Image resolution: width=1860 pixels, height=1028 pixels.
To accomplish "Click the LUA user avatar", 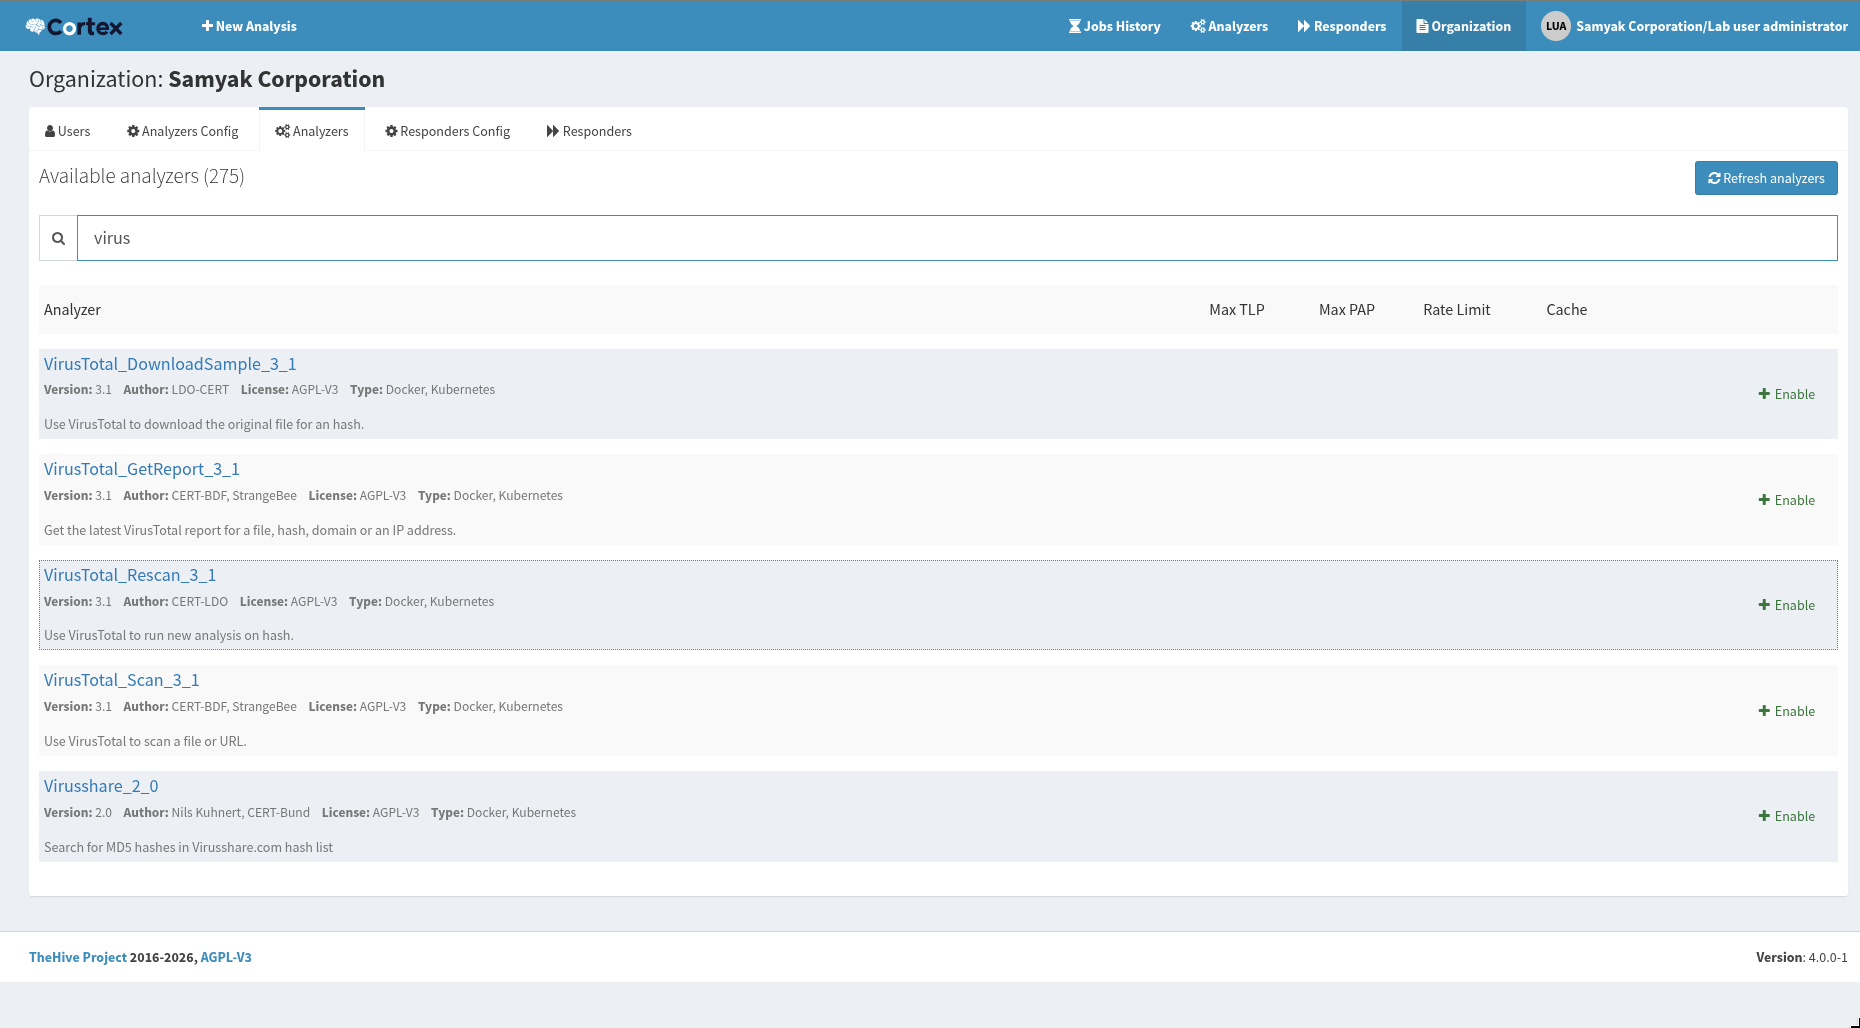I will coord(1555,26).
